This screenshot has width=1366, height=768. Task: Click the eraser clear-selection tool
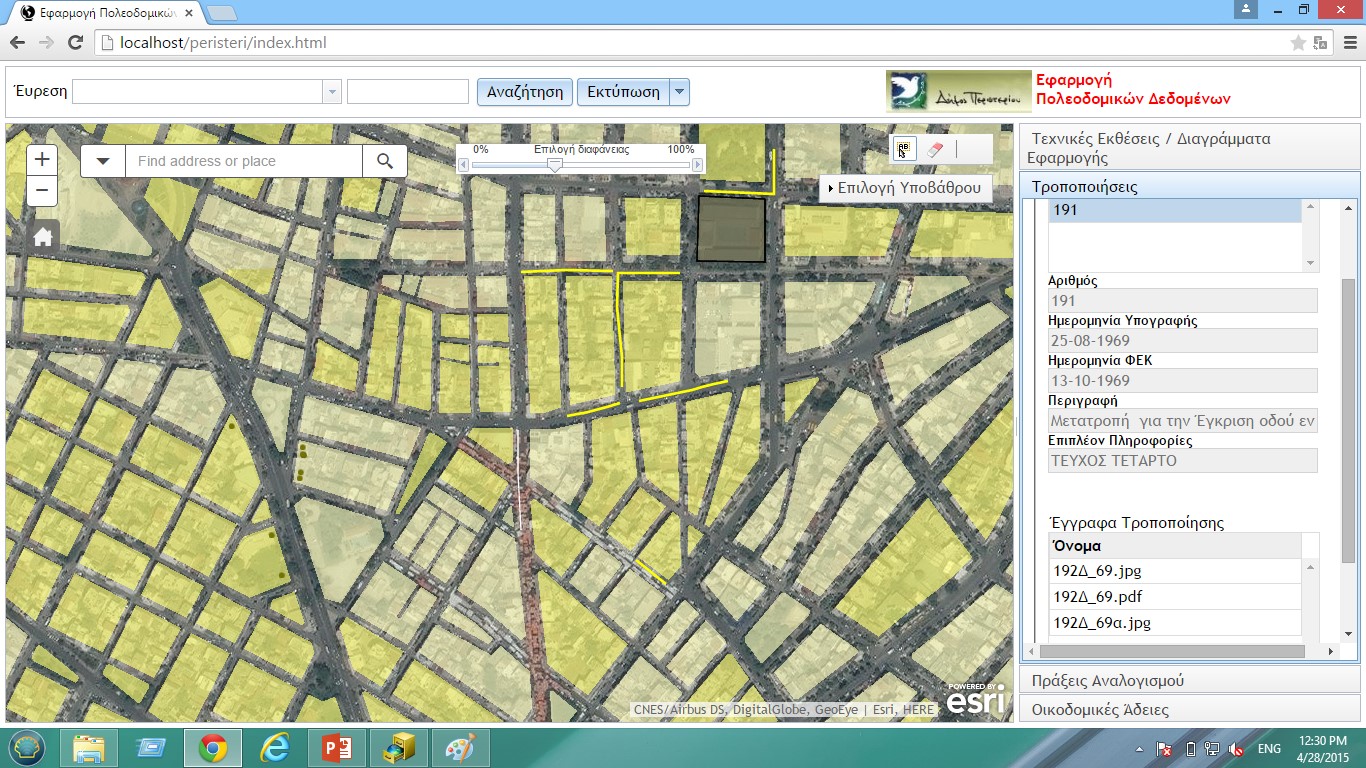click(935, 149)
